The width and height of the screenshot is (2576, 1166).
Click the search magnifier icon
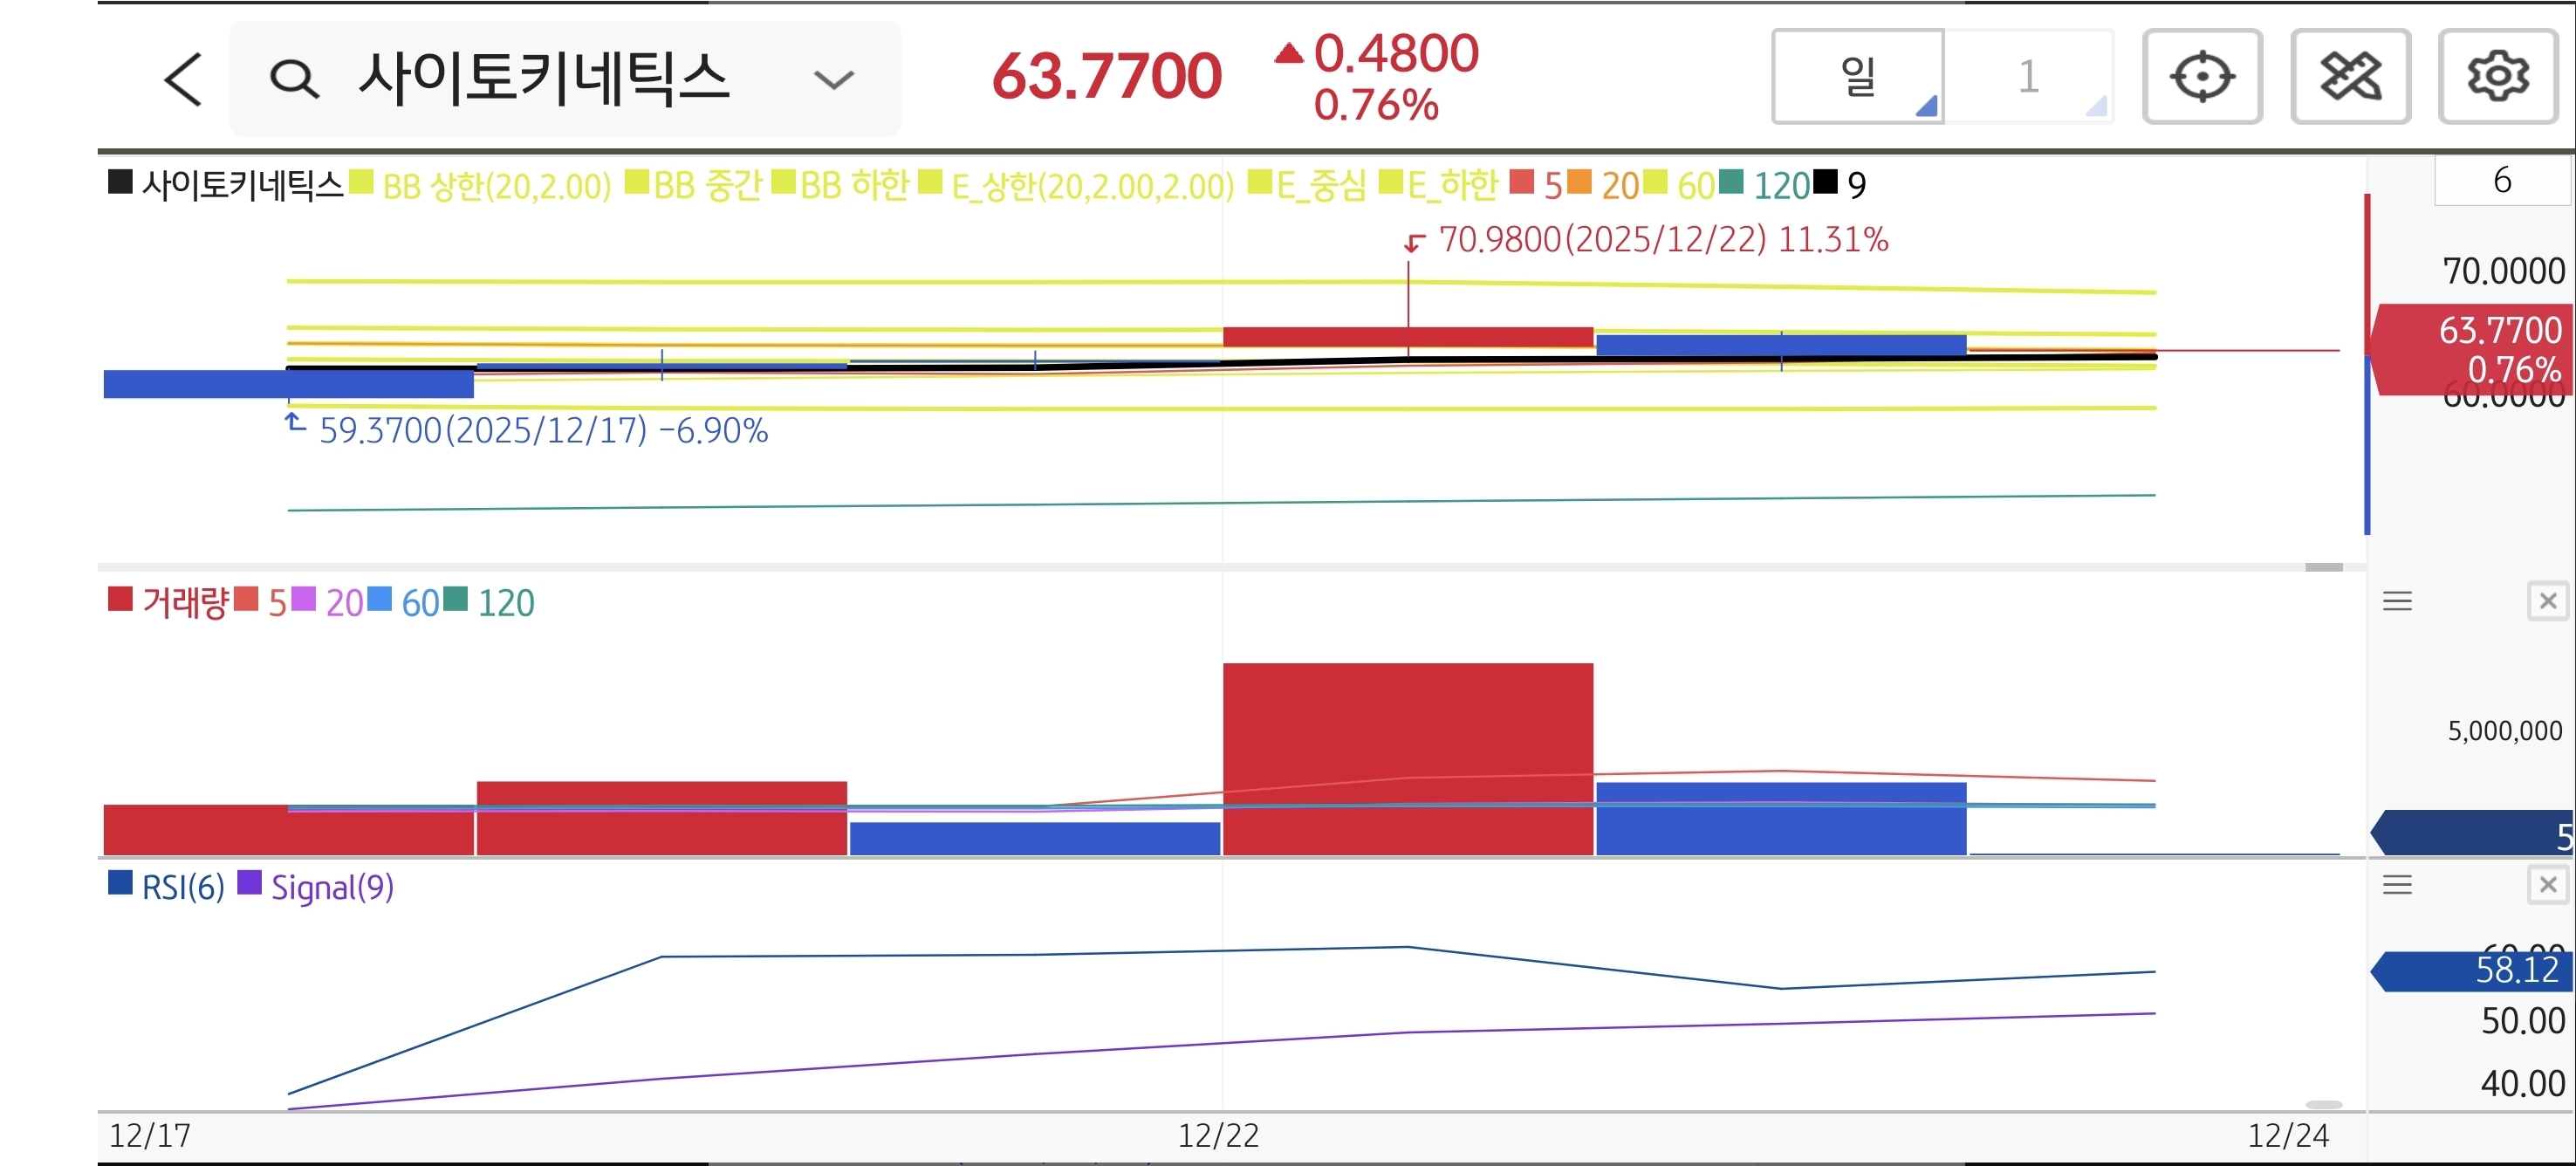tap(294, 79)
